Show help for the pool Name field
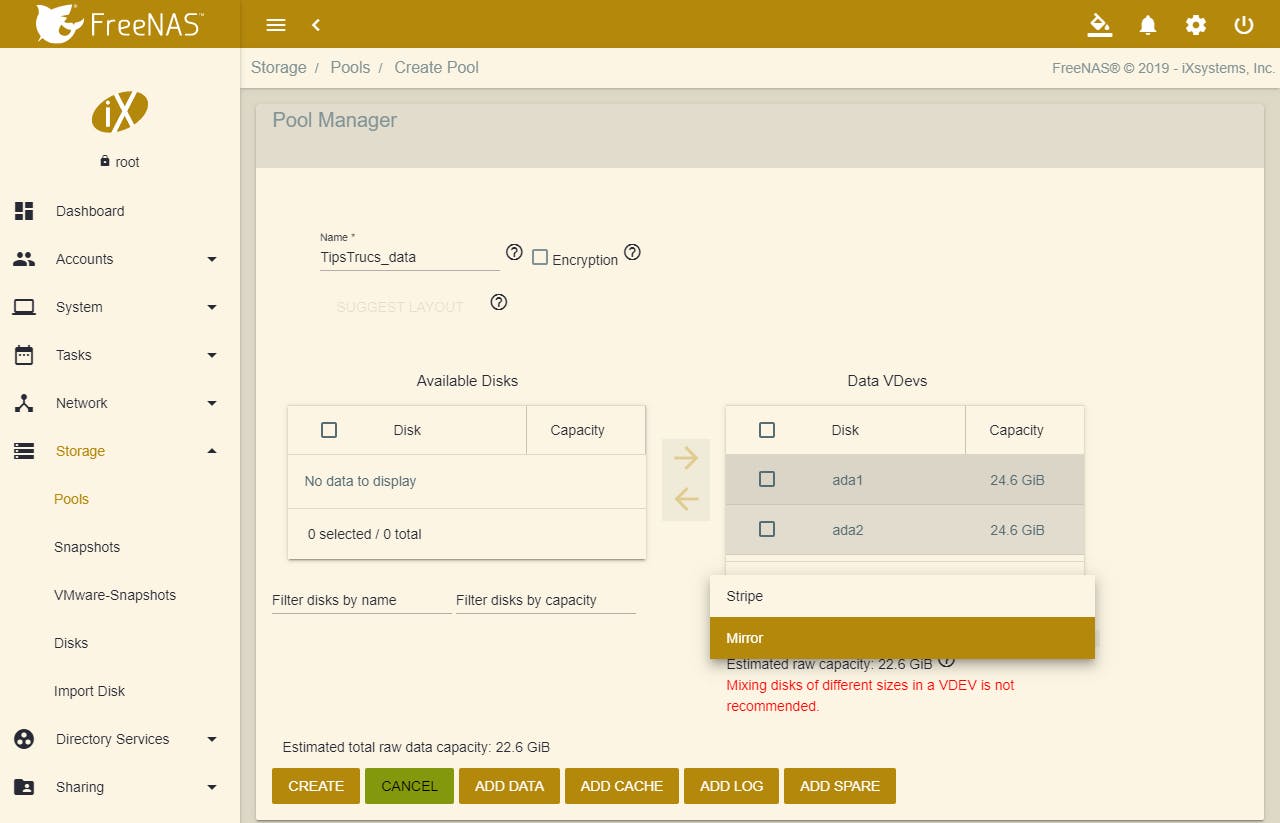 pos(515,252)
